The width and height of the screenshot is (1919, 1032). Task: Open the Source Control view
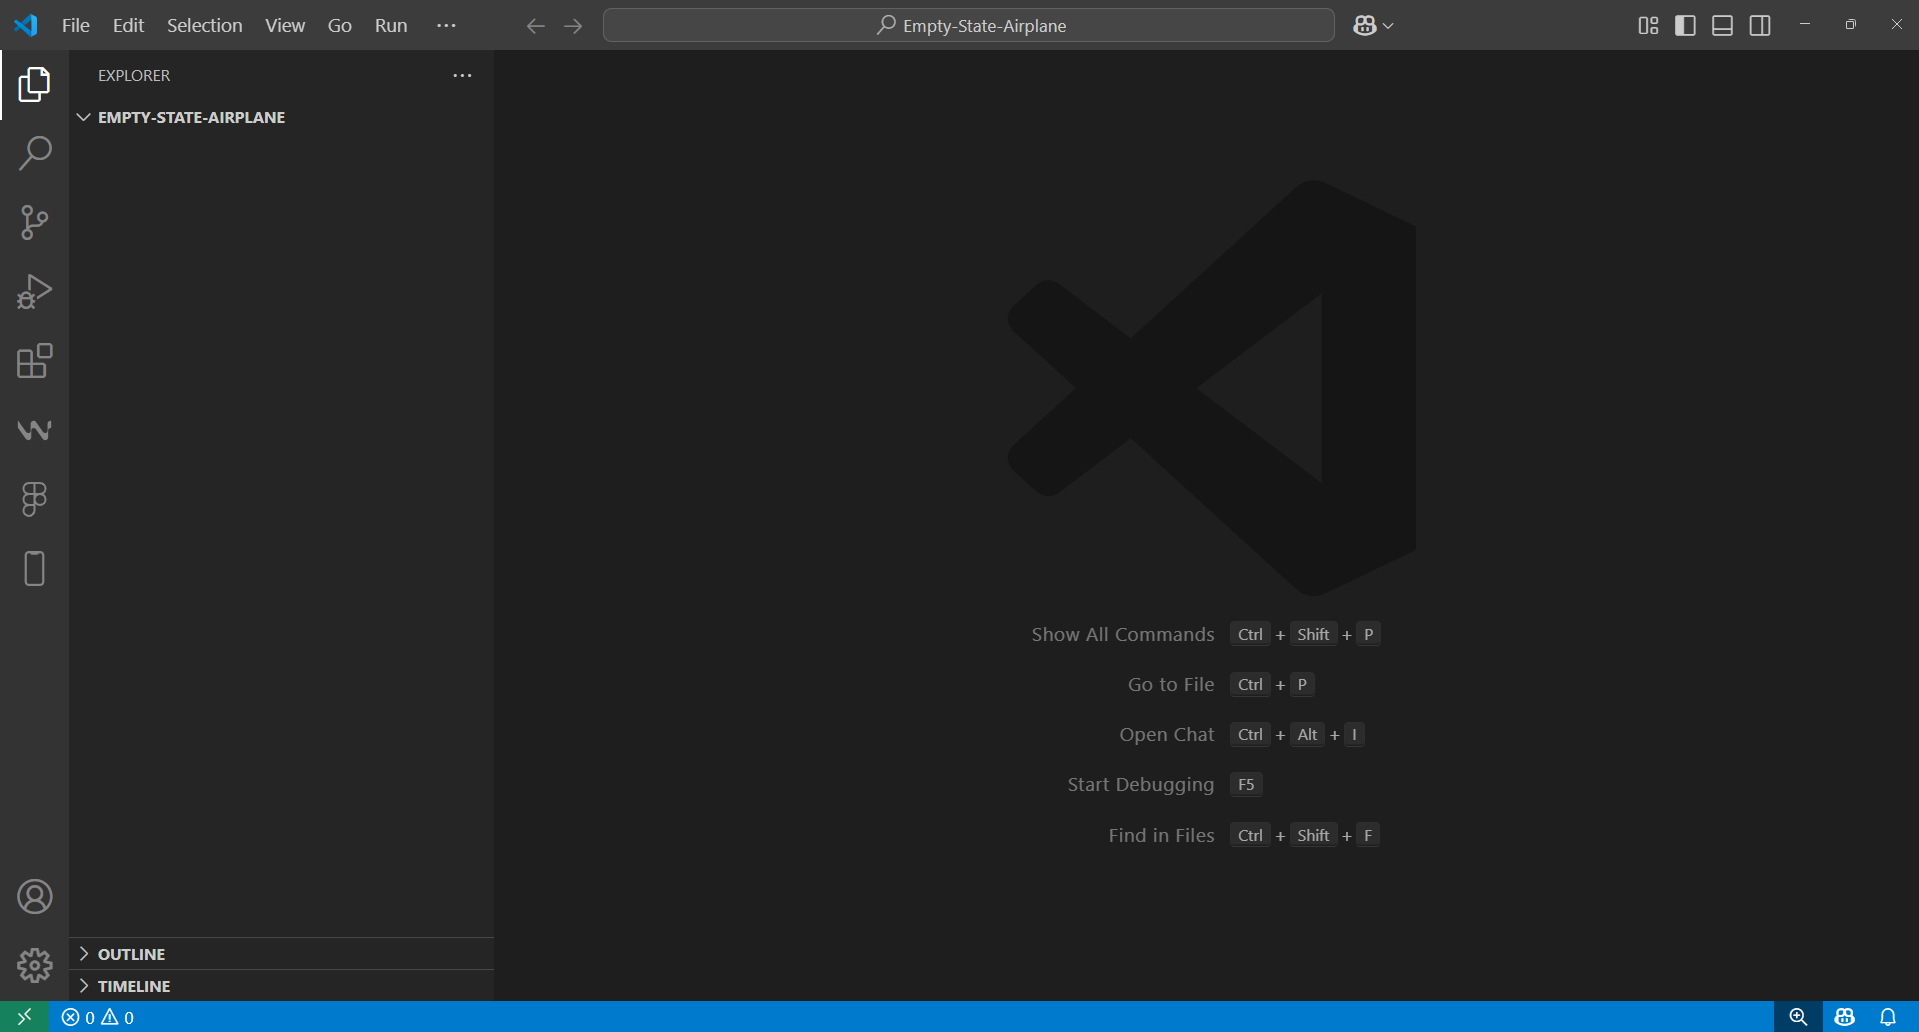(x=34, y=222)
